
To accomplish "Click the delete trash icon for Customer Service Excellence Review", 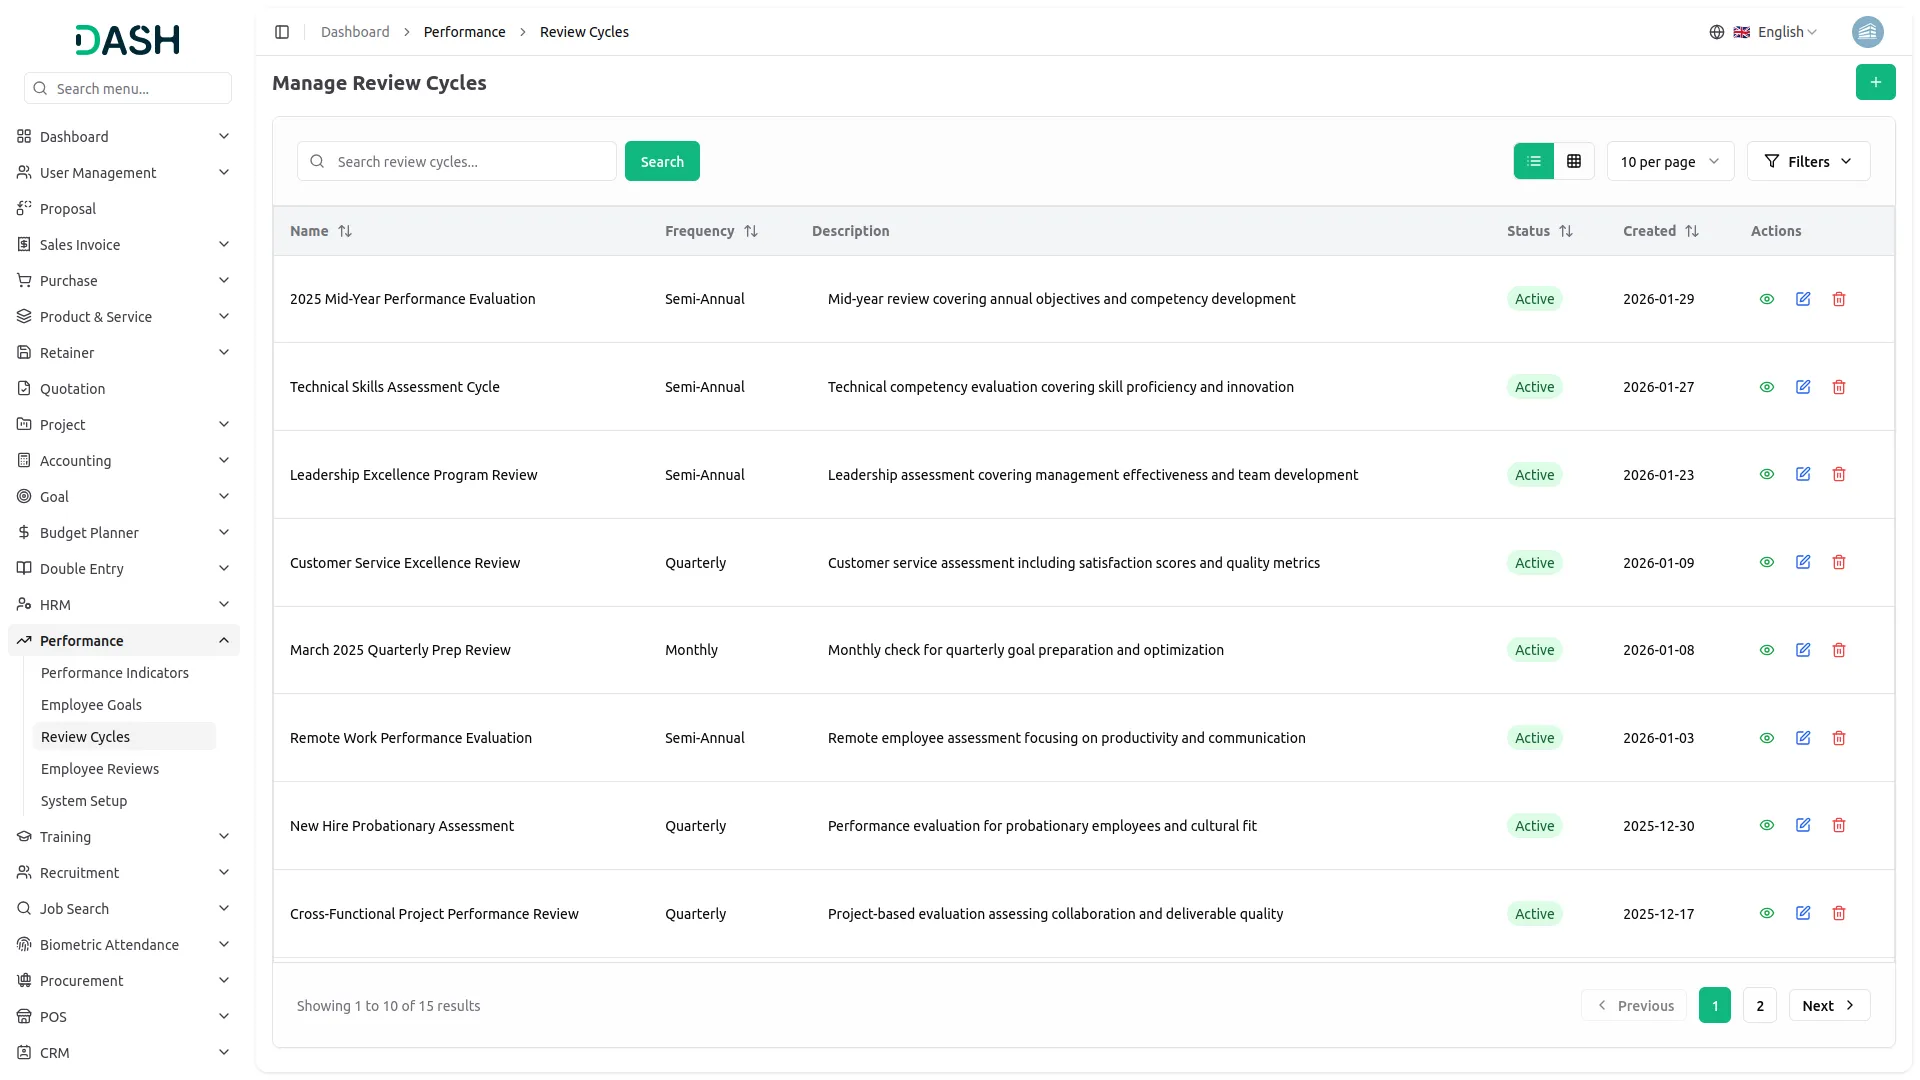I will (1839, 562).
